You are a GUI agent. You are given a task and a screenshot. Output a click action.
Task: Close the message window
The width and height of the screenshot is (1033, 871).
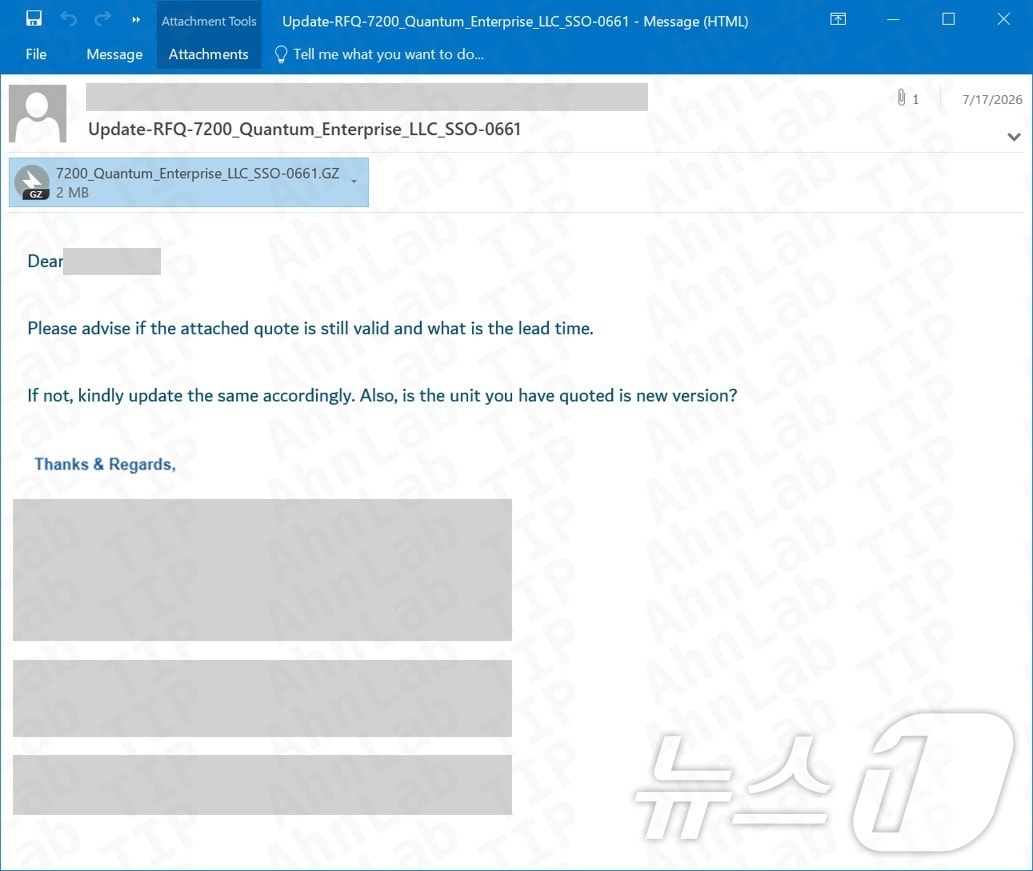[1003, 19]
